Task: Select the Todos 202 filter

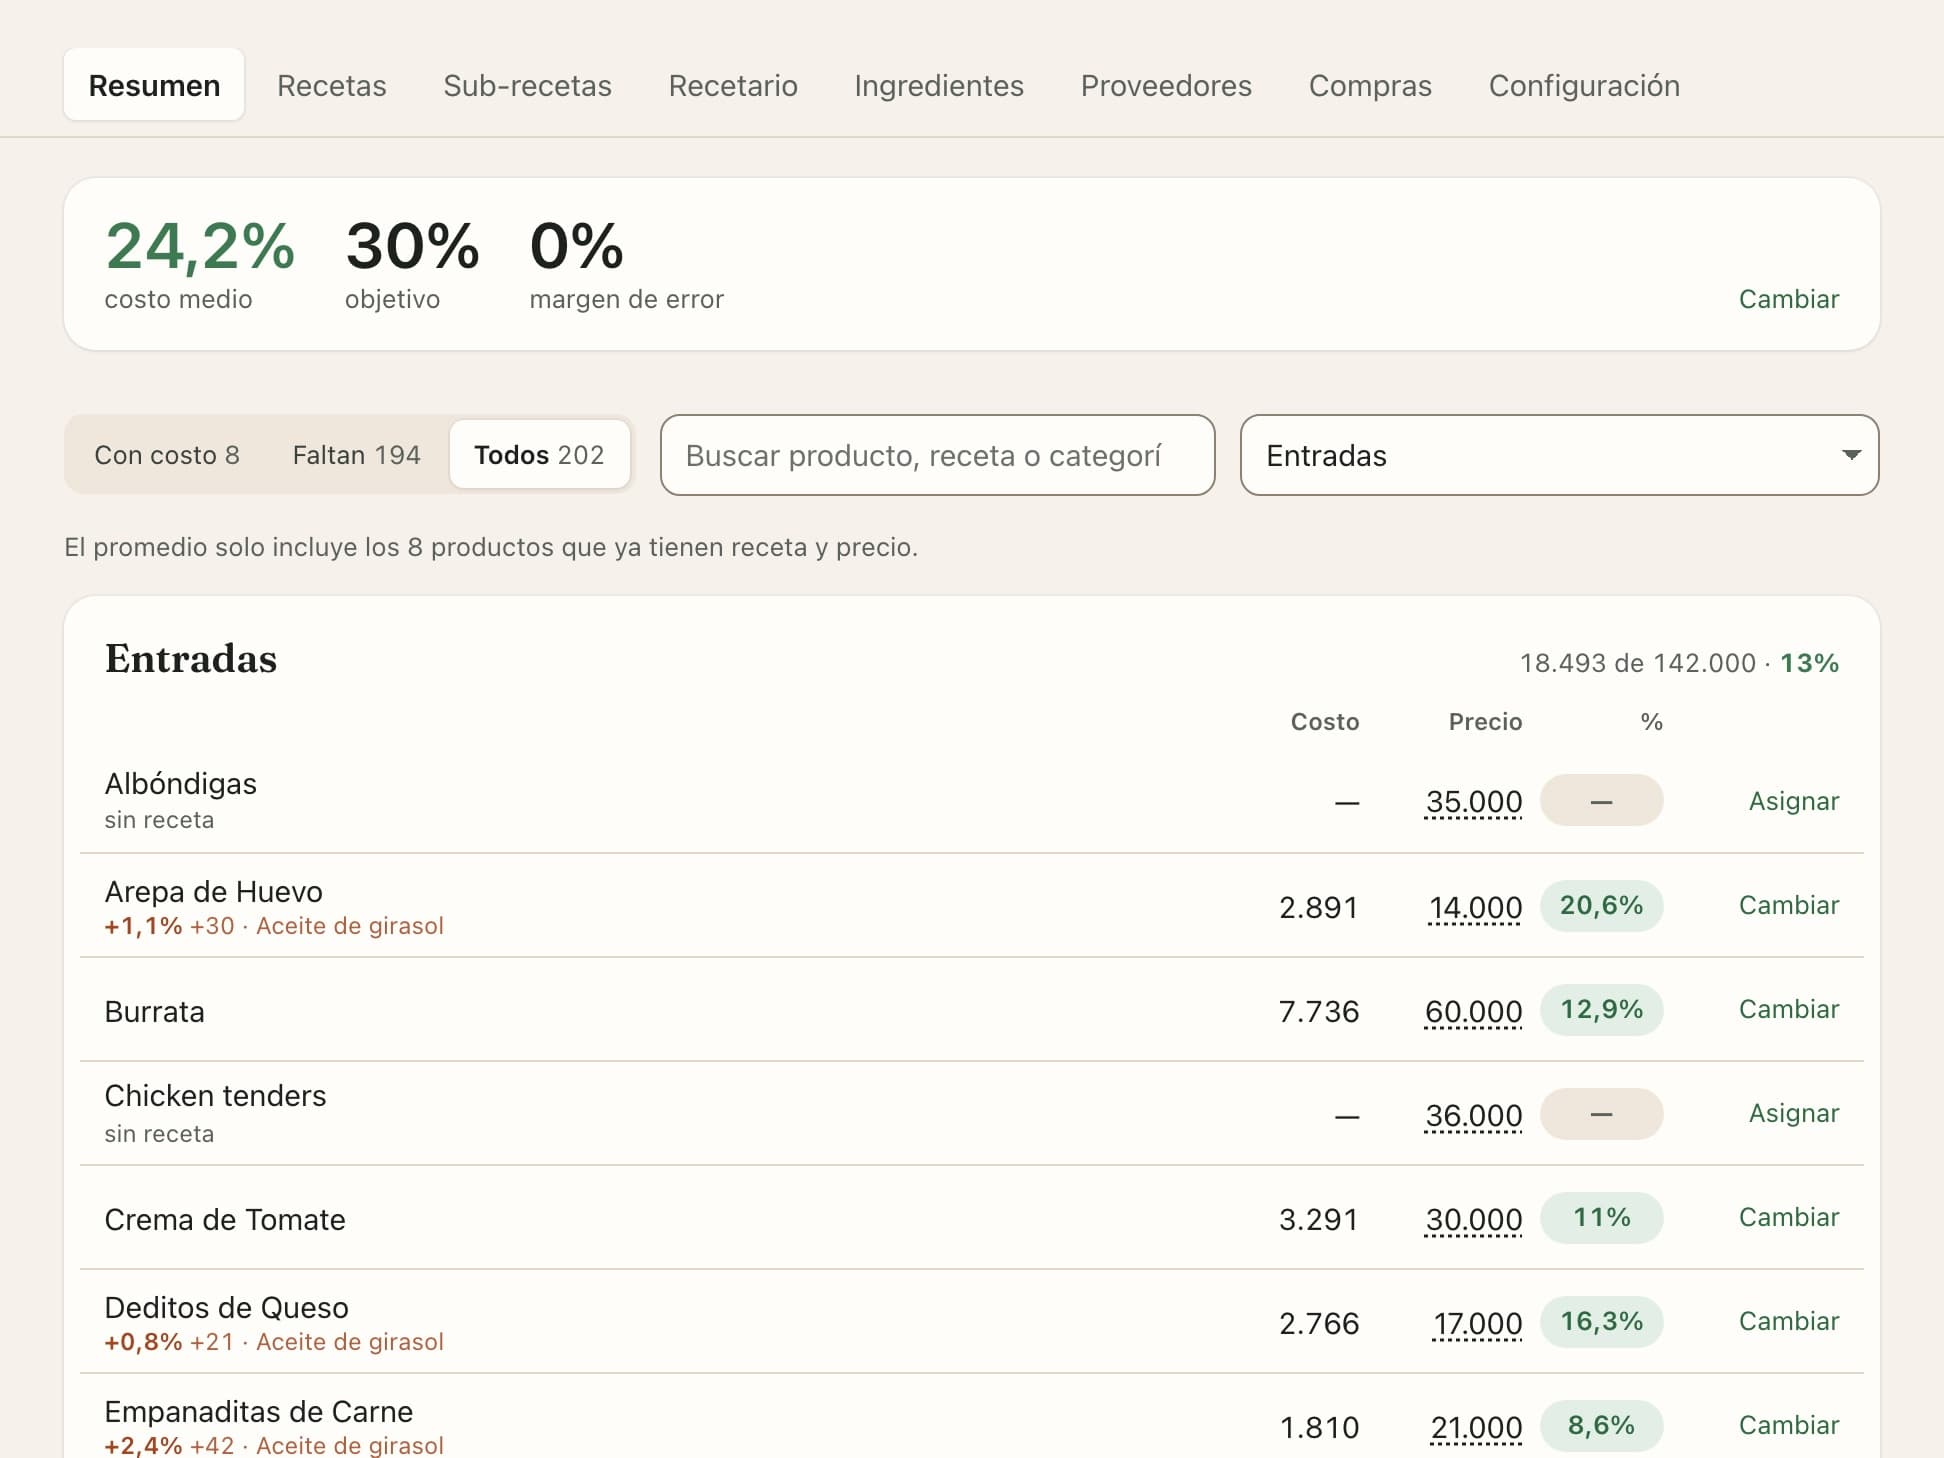Action: coord(539,455)
